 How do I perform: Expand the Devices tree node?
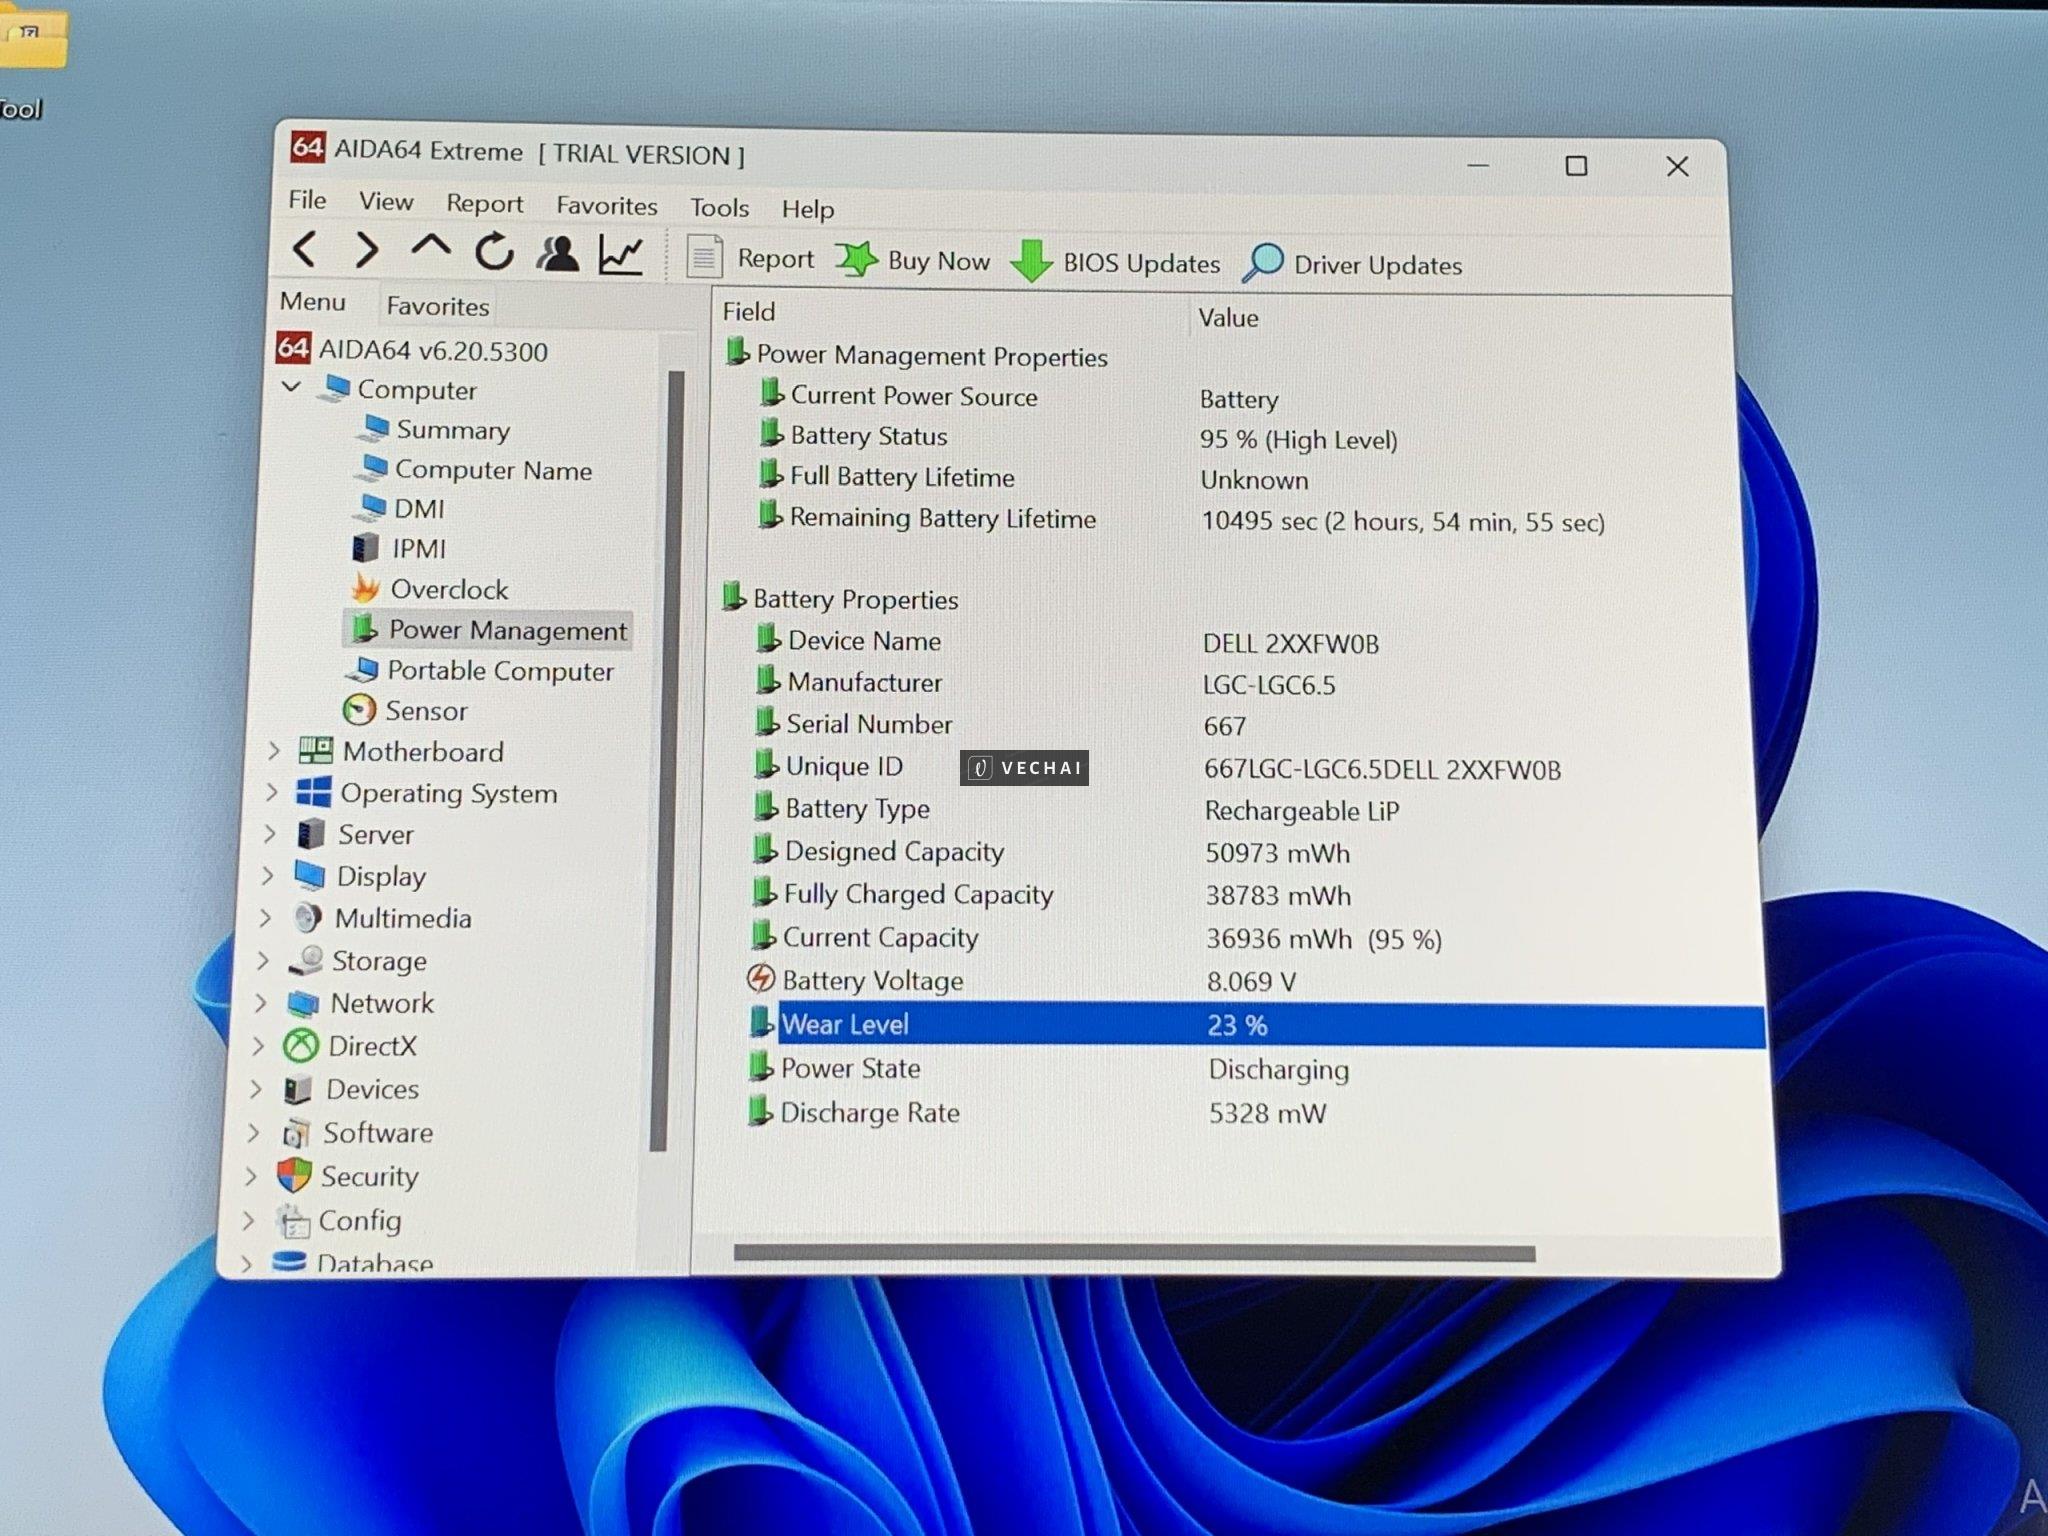point(256,1088)
